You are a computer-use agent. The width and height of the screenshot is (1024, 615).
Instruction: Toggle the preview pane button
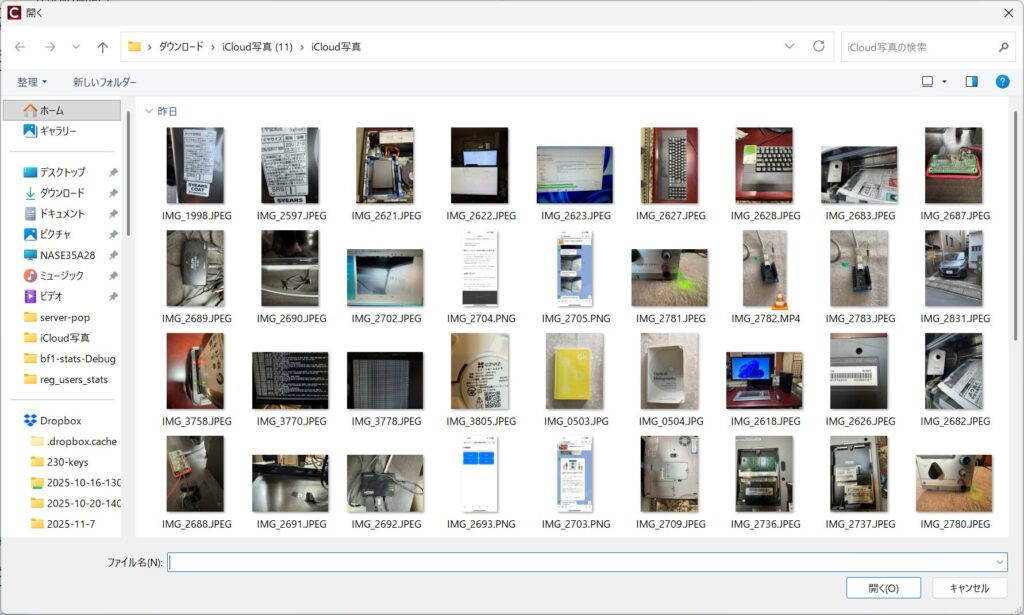[971, 82]
